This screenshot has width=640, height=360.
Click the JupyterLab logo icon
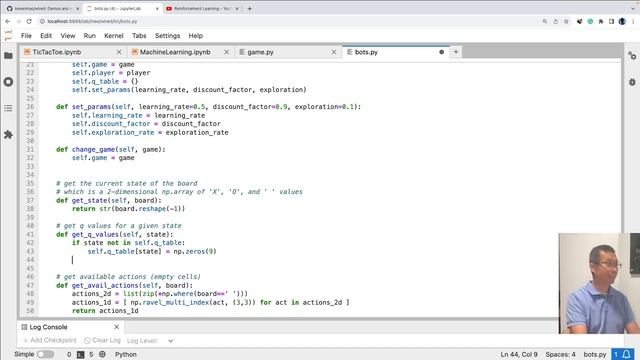pos(8,36)
